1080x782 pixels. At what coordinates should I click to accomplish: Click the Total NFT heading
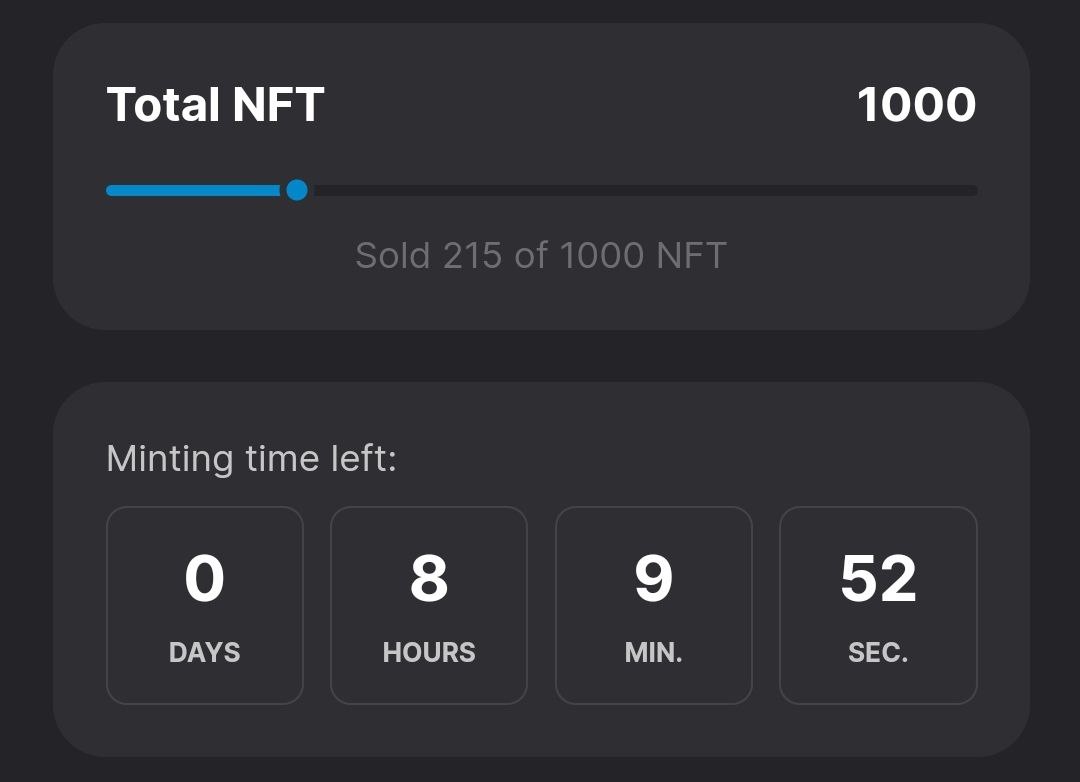215,105
